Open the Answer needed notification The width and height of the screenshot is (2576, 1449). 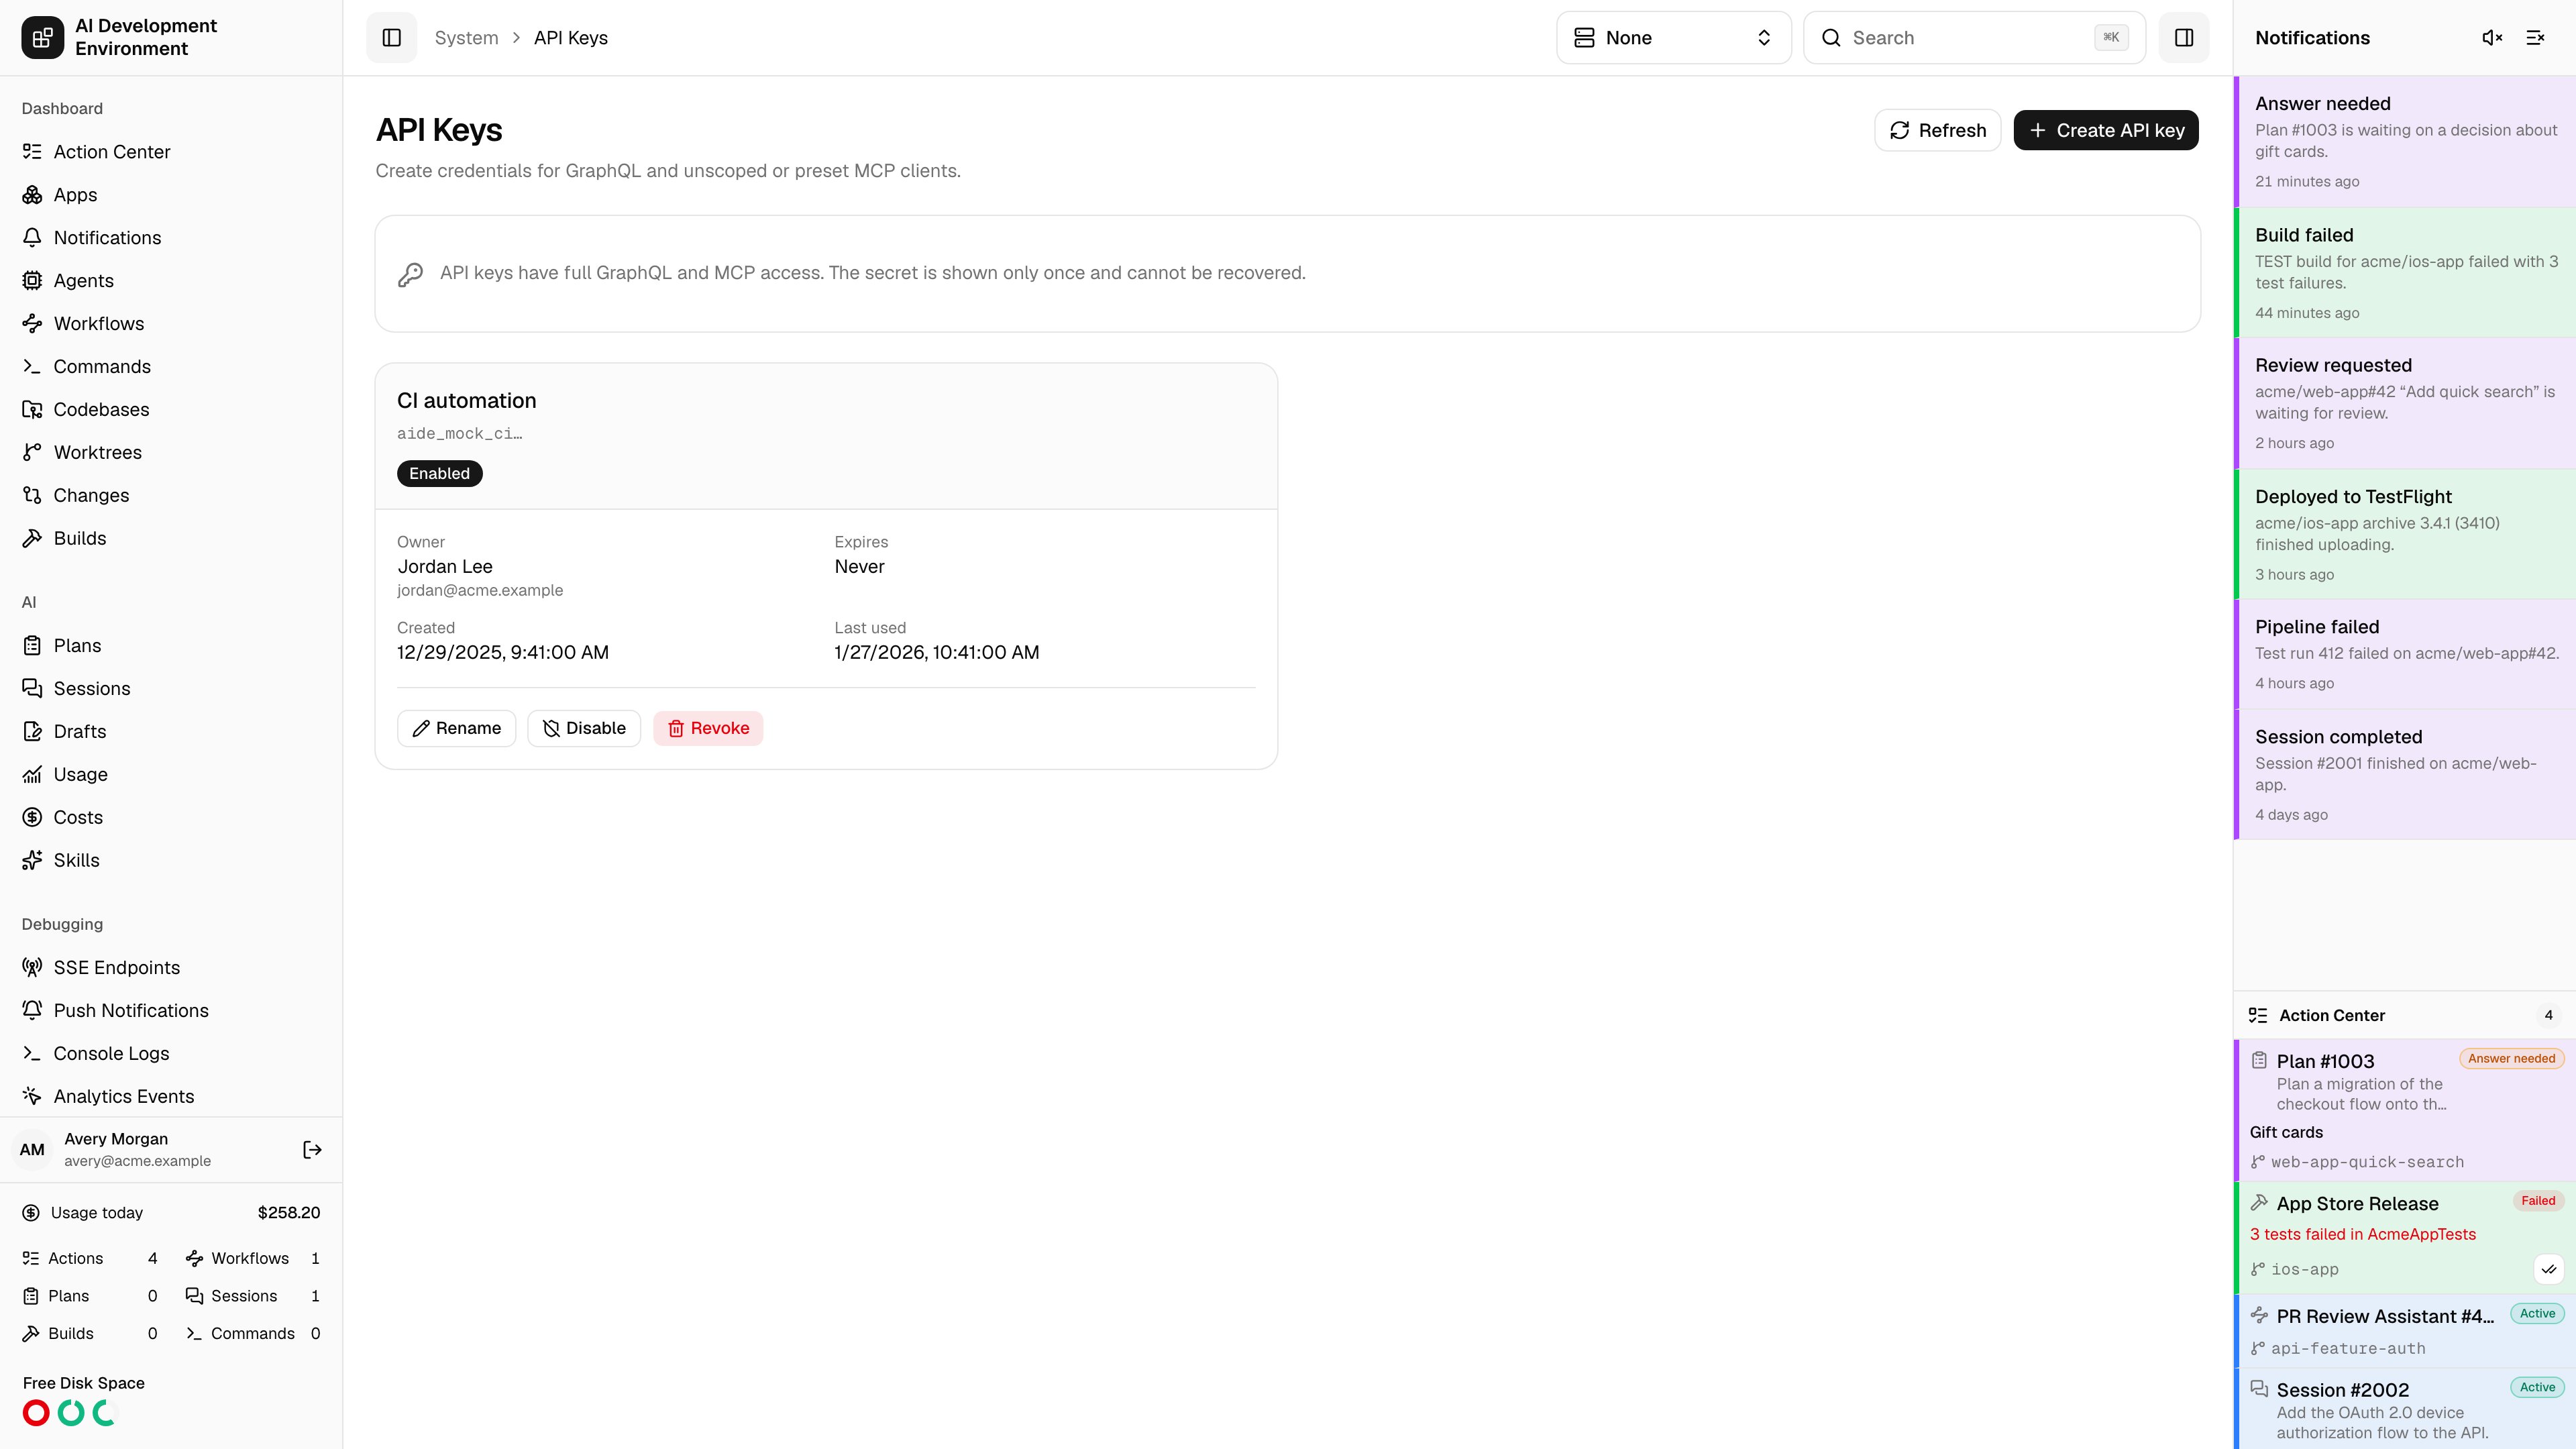click(2405, 142)
